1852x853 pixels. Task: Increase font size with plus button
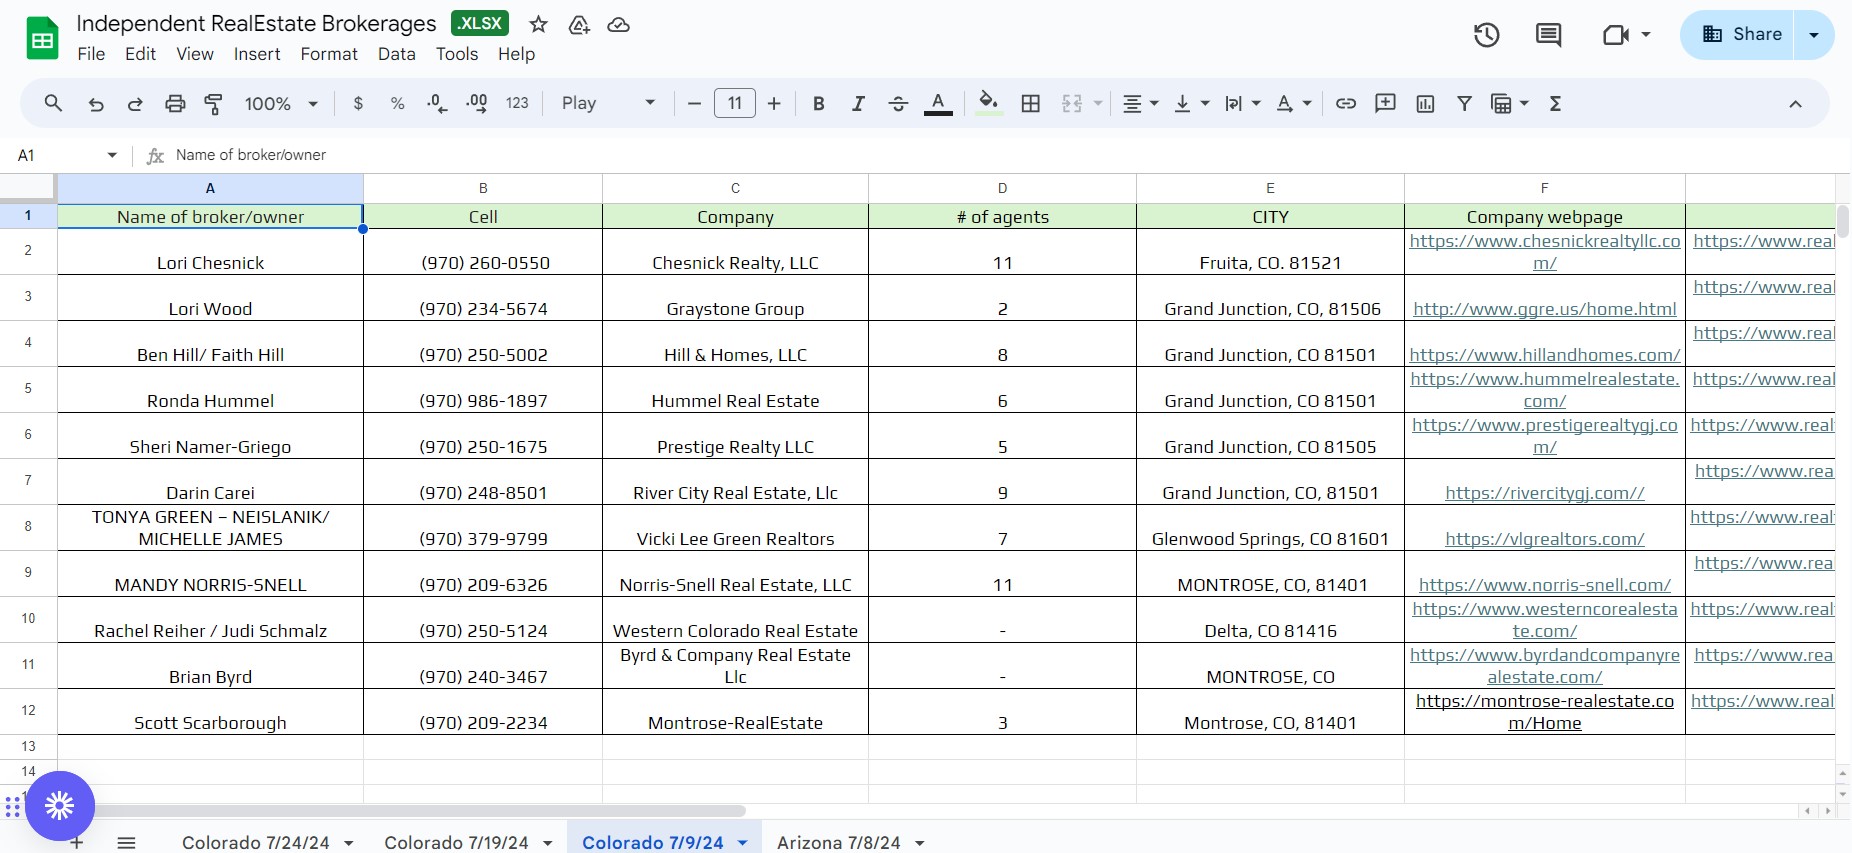tap(774, 103)
